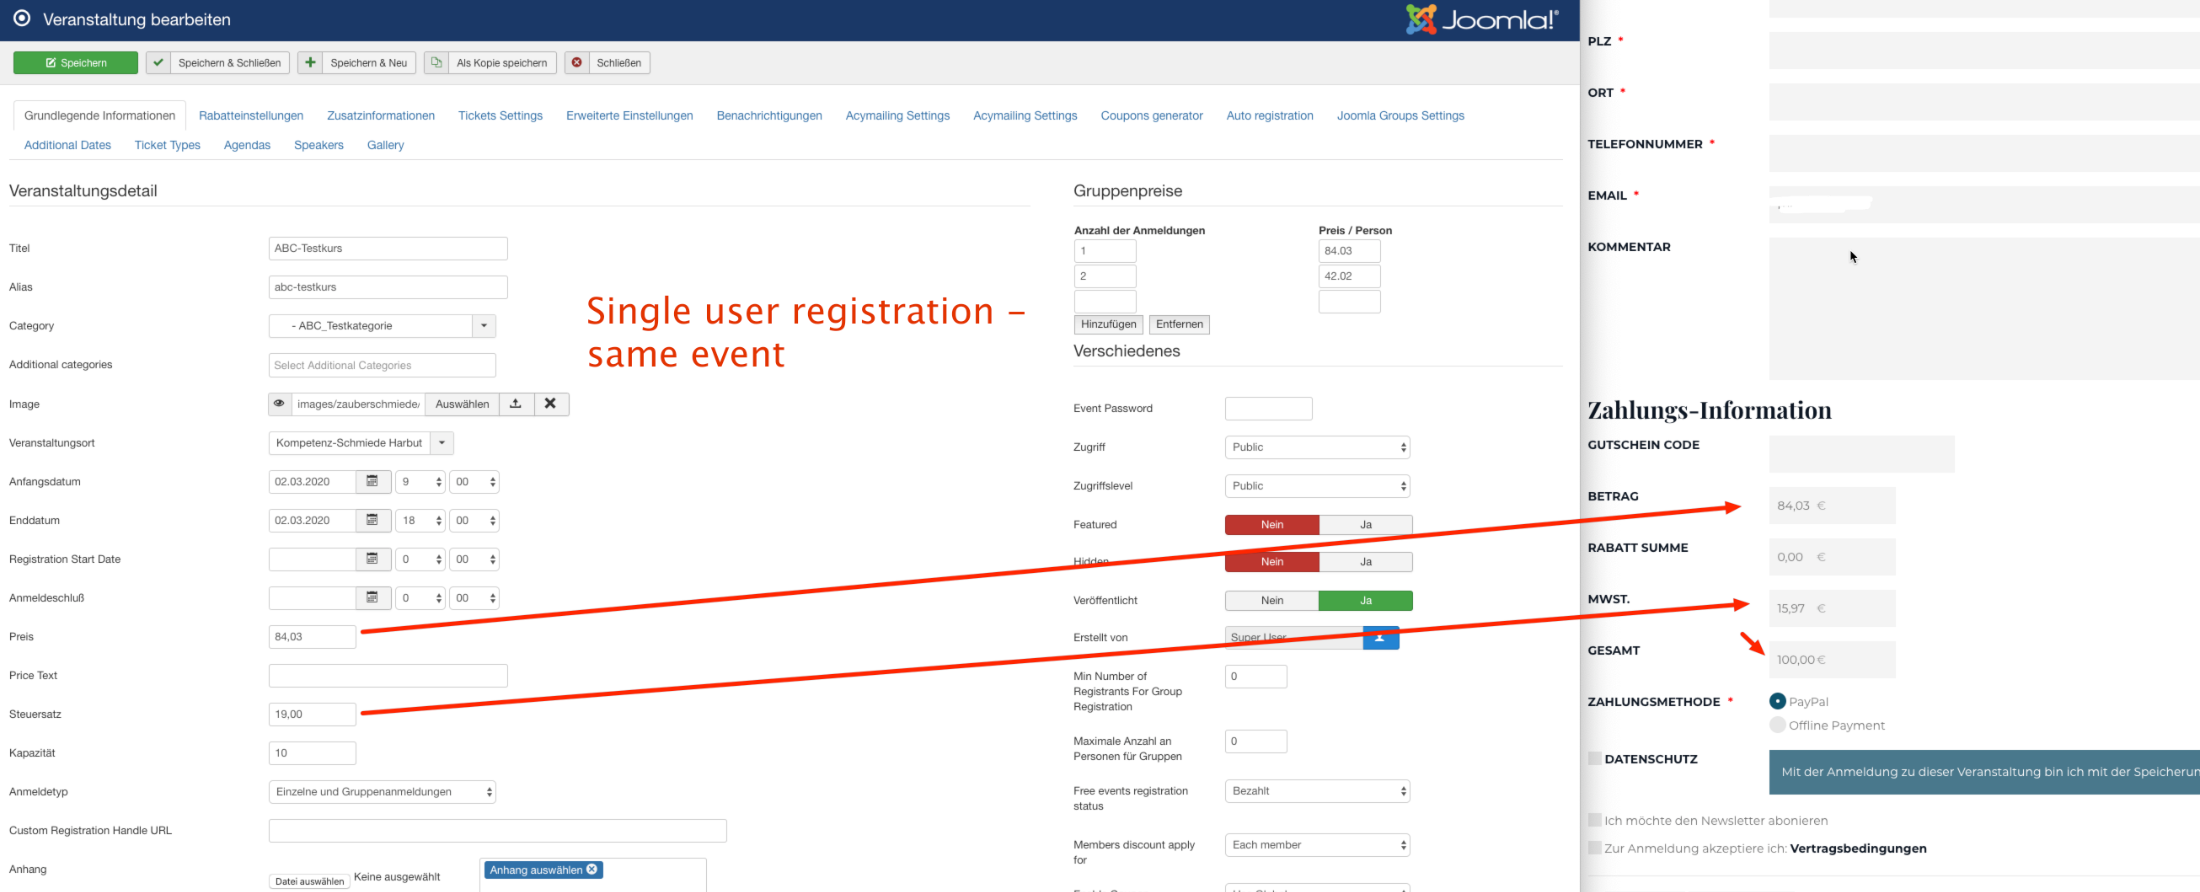Screen dimensions: 2200x892
Task: Open Registration Start Date calendar icon
Action: (372, 560)
